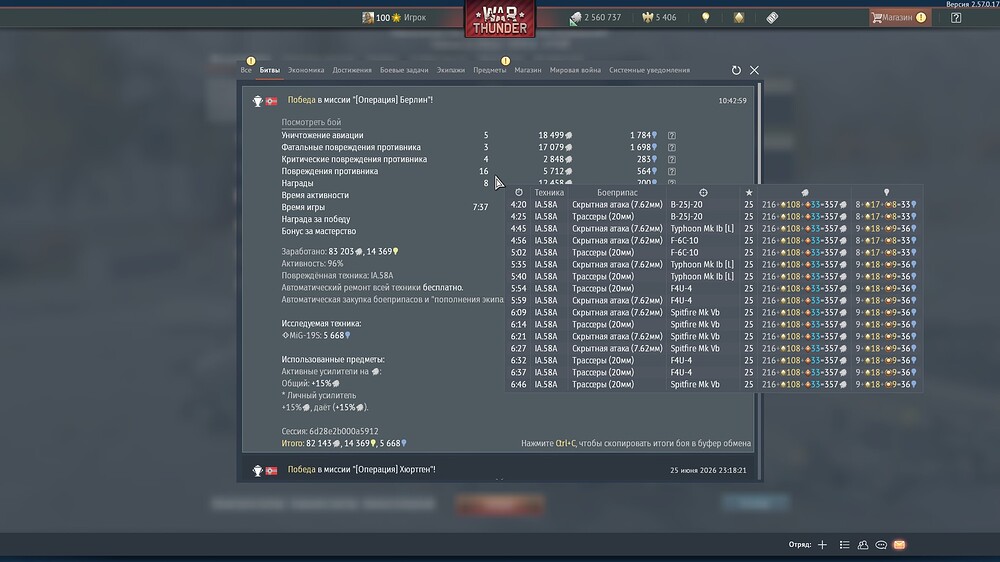Open the golden wager icon in the top bar

739,18
